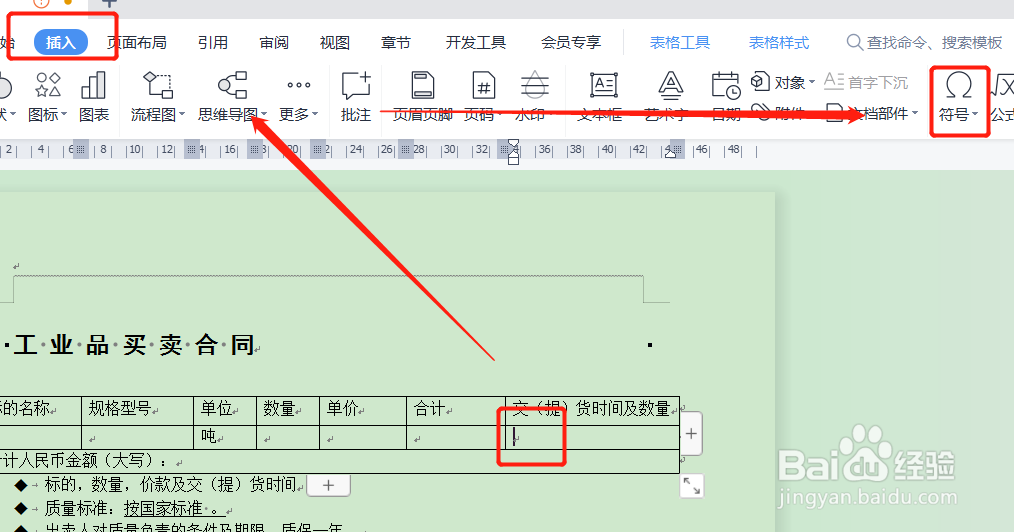
Task: Open the 文档部件 dropdown
Action: pyautogui.click(x=873, y=113)
